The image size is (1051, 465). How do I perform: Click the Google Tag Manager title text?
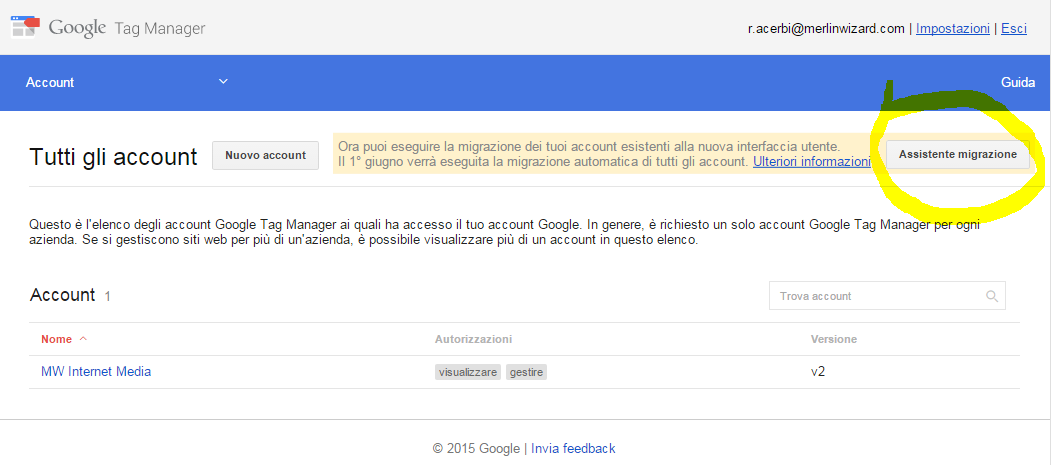coord(127,28)
